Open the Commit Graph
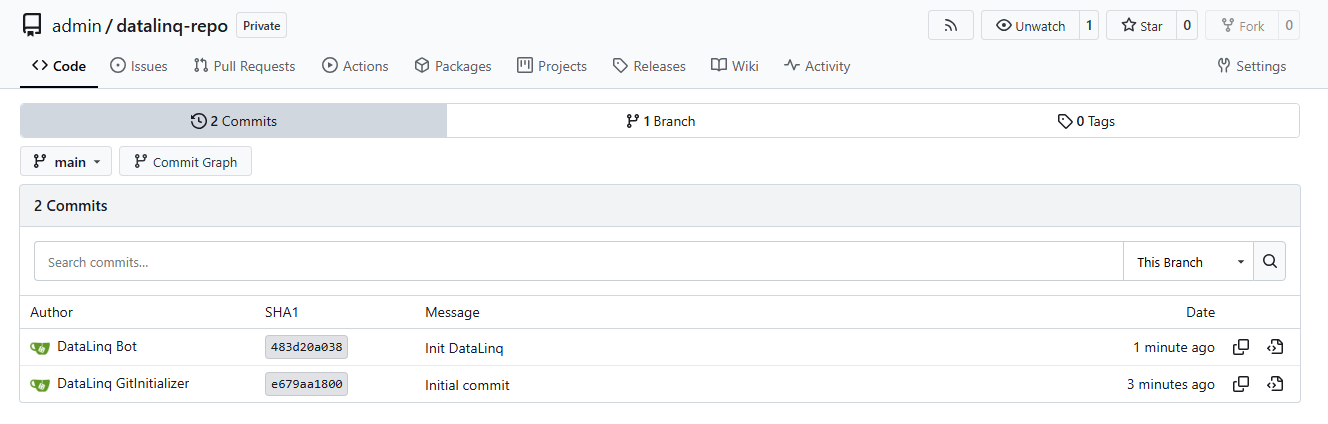The height and width of the screenshot is (424, 1328). pos(185,162)
